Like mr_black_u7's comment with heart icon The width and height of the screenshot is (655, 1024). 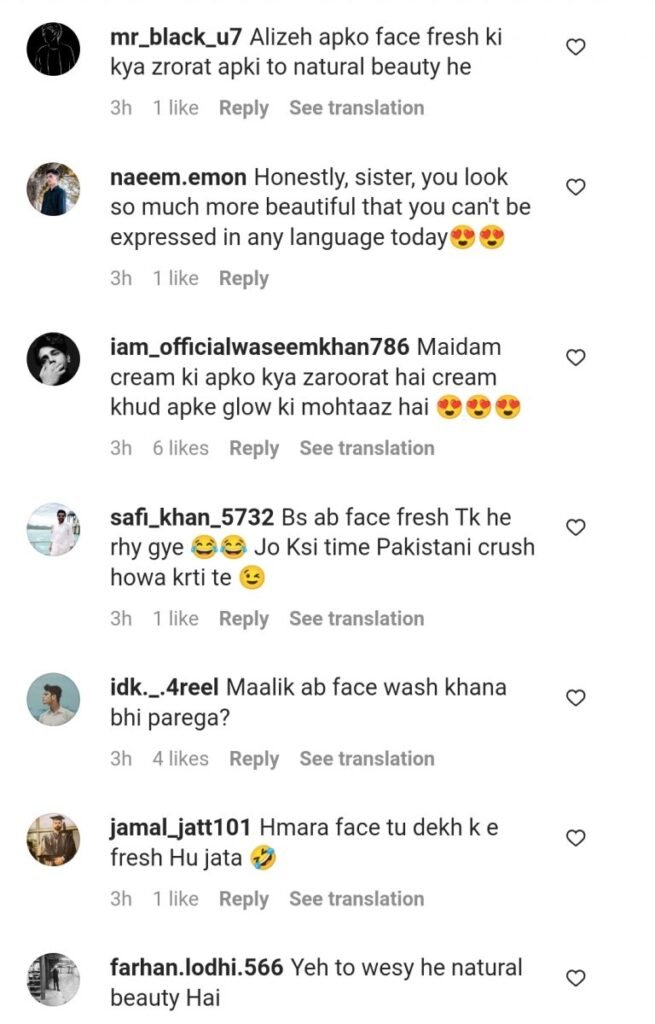(575, 47)
